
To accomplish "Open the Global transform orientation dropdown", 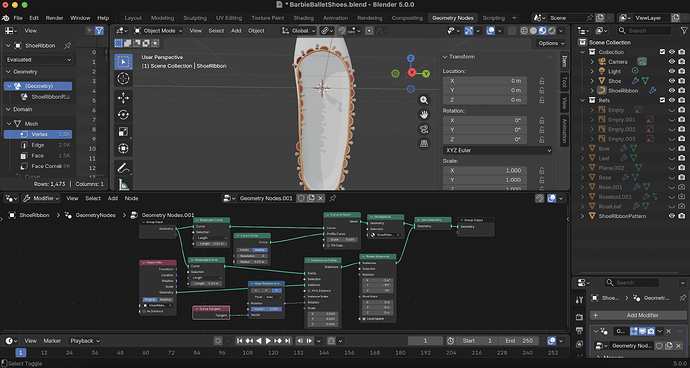I will 299,31.
